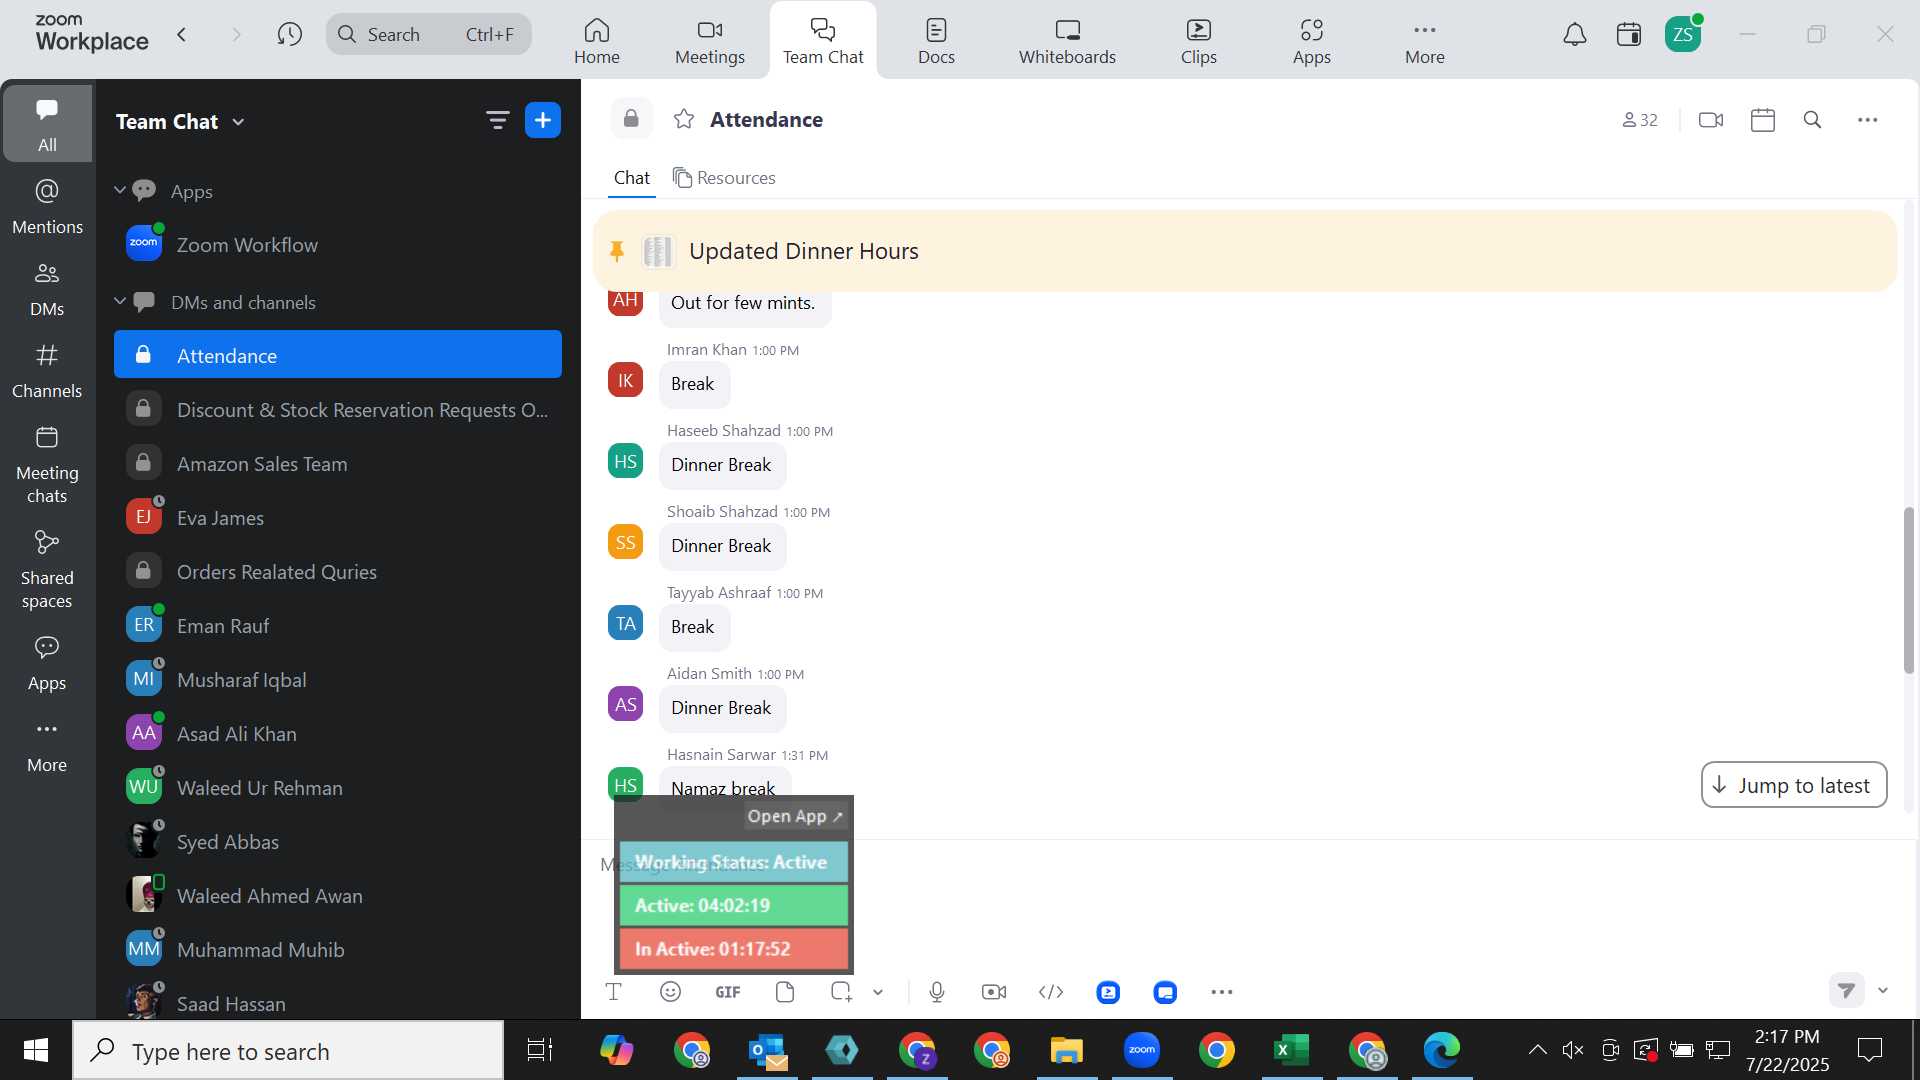Open Shared spaces in the sidebar

[x=47, y=569]
